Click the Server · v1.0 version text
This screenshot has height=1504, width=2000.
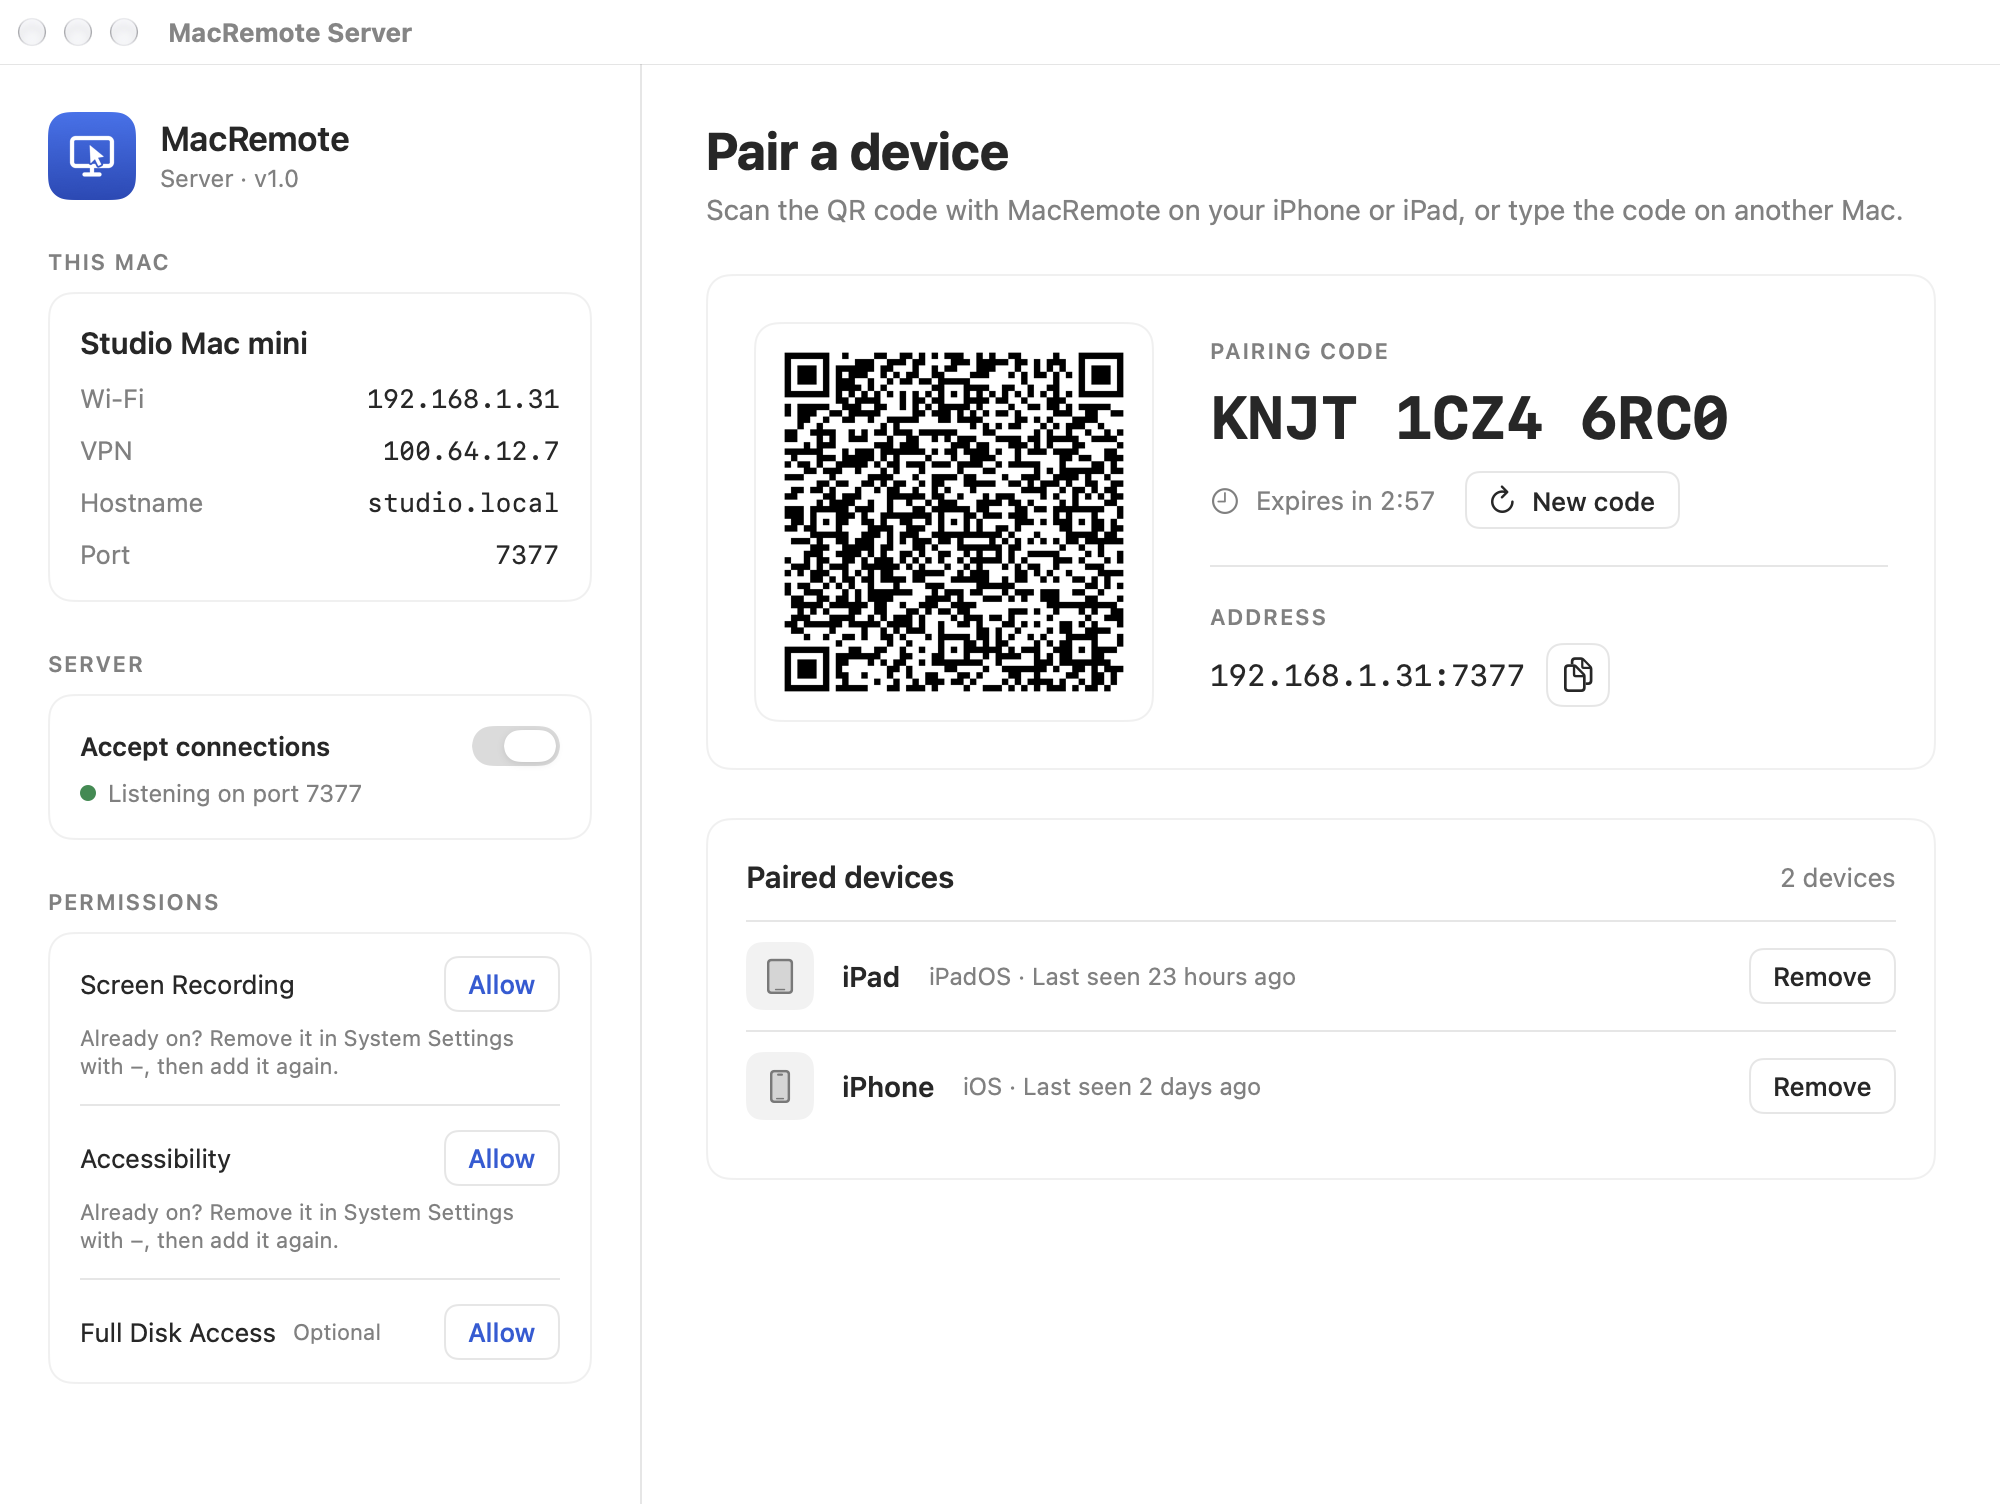pos(229,179)
